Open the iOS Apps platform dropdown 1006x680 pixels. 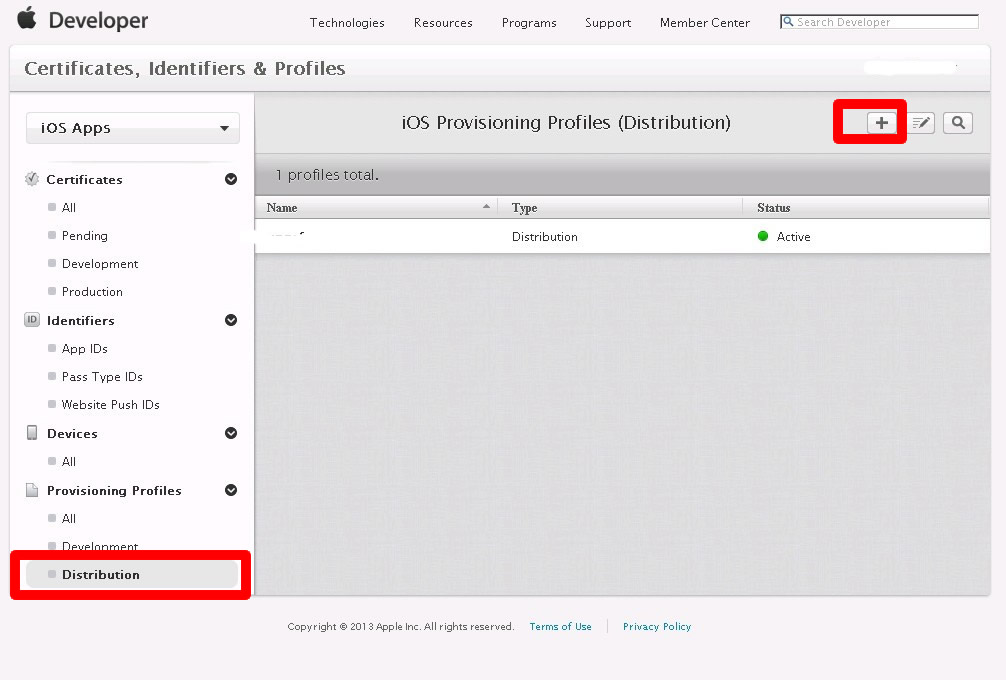coord(133,128)
